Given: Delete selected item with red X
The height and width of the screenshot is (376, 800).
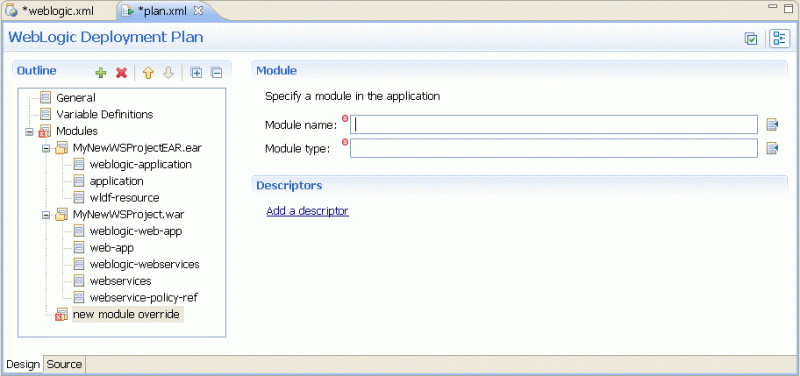Looking at the screenshot, I should point(121,73).
